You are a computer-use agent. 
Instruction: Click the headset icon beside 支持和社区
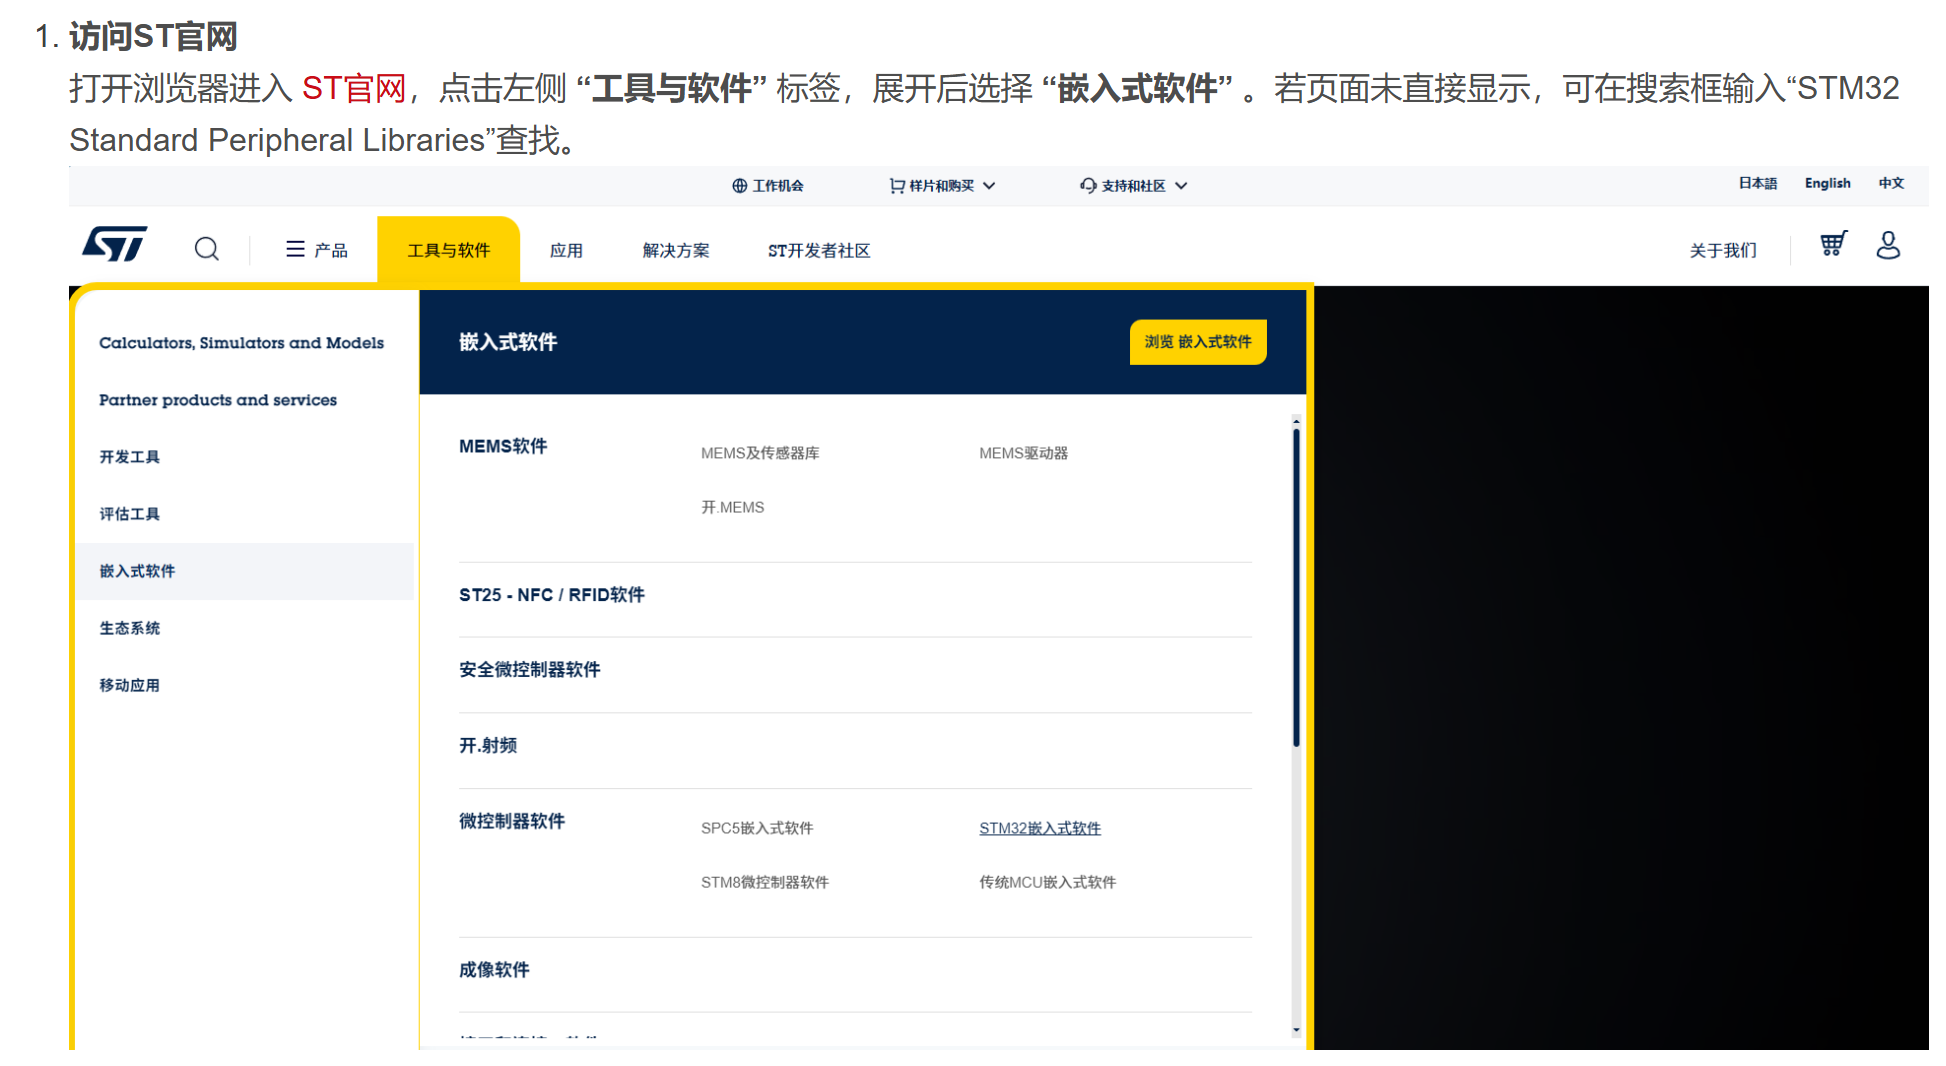[1088, 186]
